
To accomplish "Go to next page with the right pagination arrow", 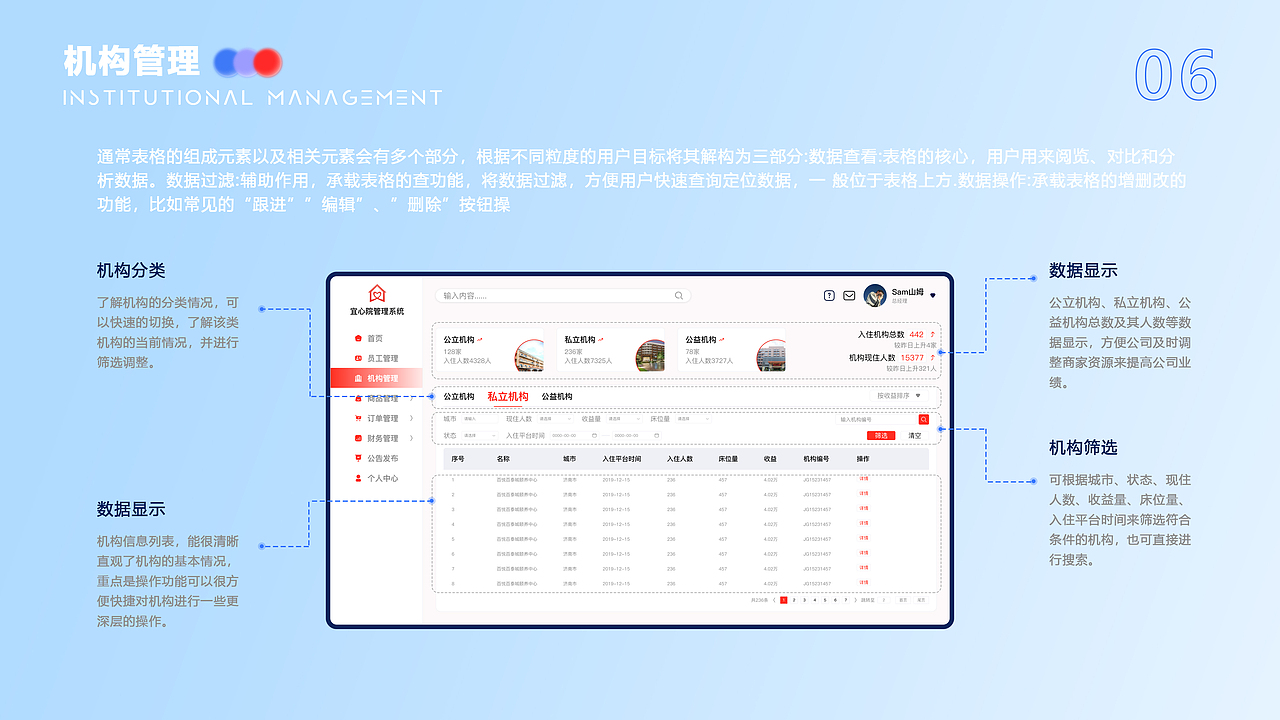I will pos(856,600).
